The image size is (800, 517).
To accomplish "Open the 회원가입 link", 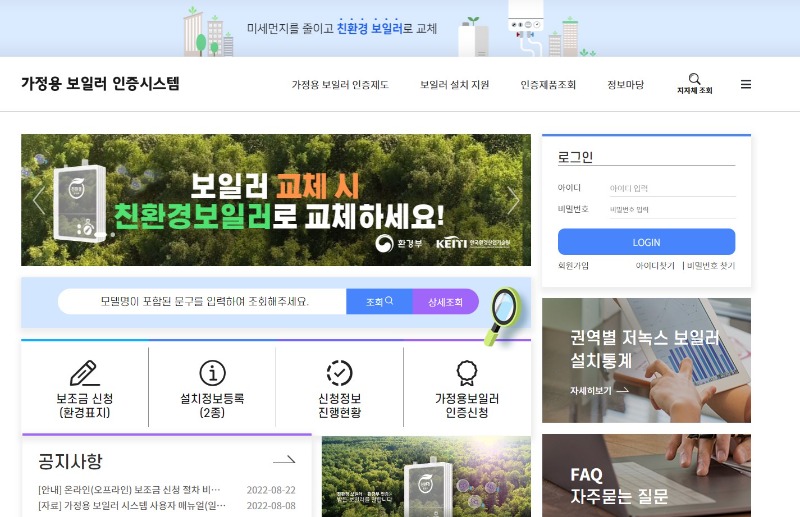I will (573, 265).
